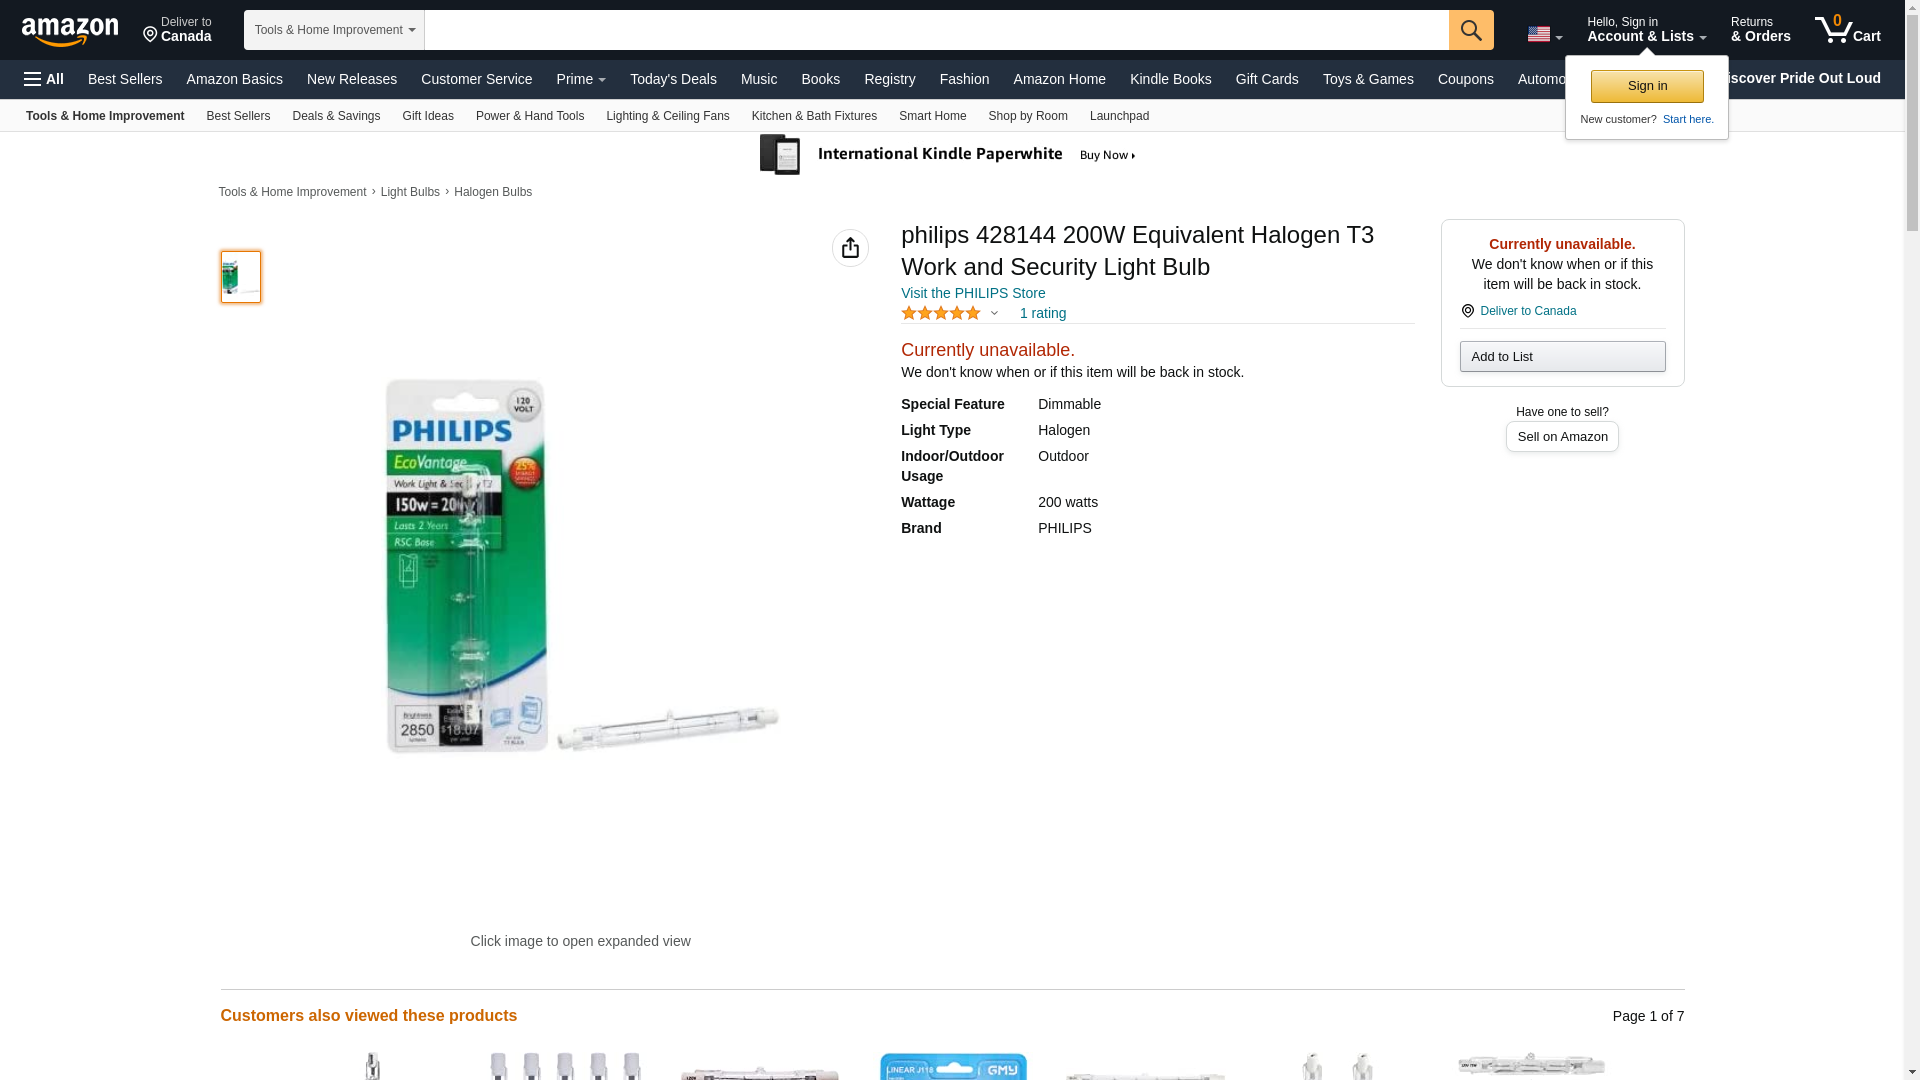Screen dimensions: 1920x1080
Task: Click the five-star rating icons
Action: point(941,313)
